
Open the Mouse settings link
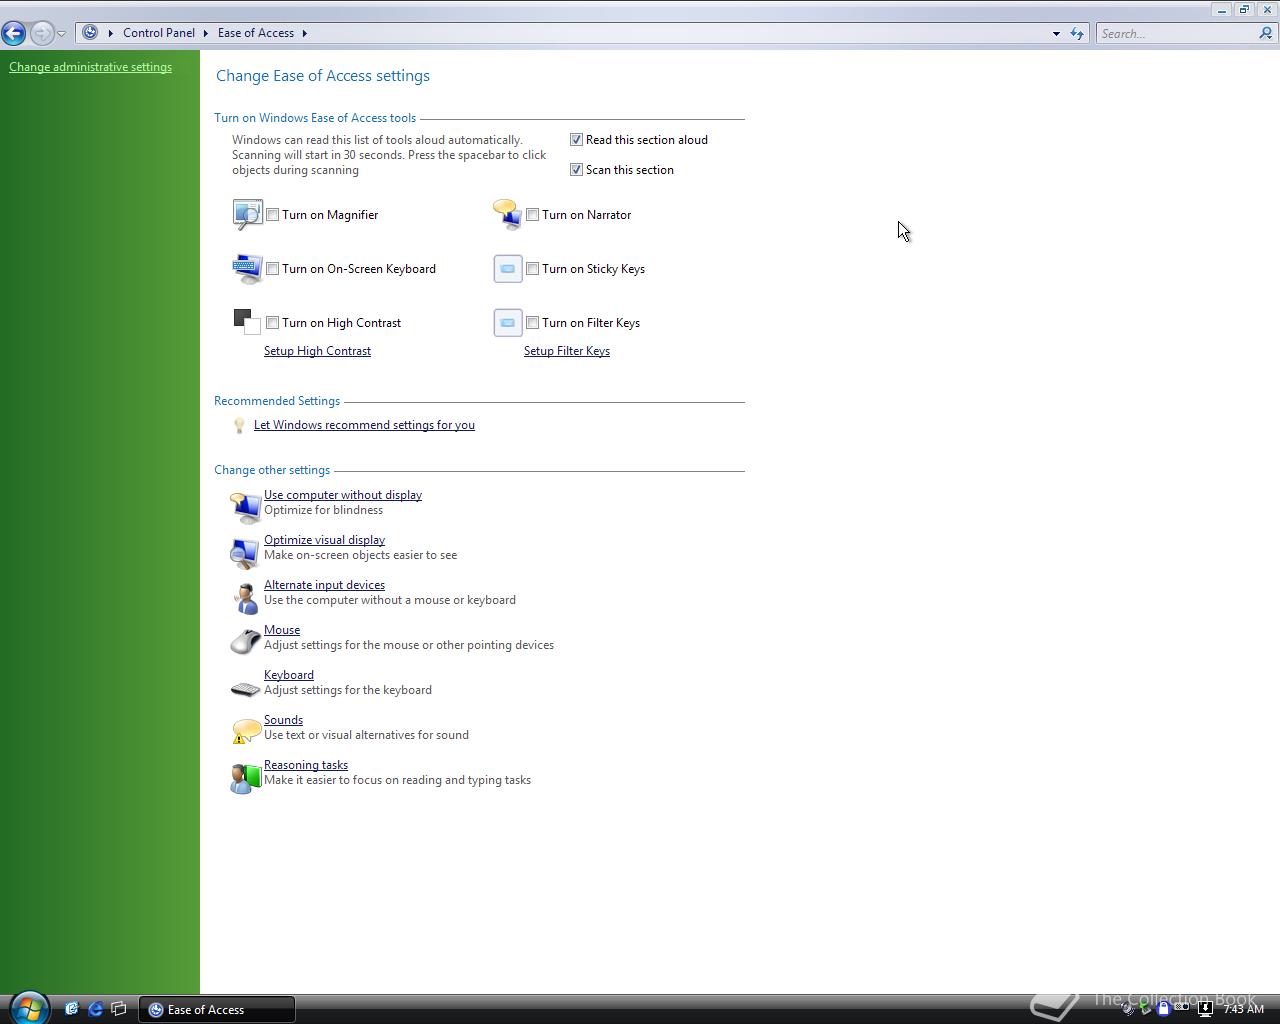point(282,630)
